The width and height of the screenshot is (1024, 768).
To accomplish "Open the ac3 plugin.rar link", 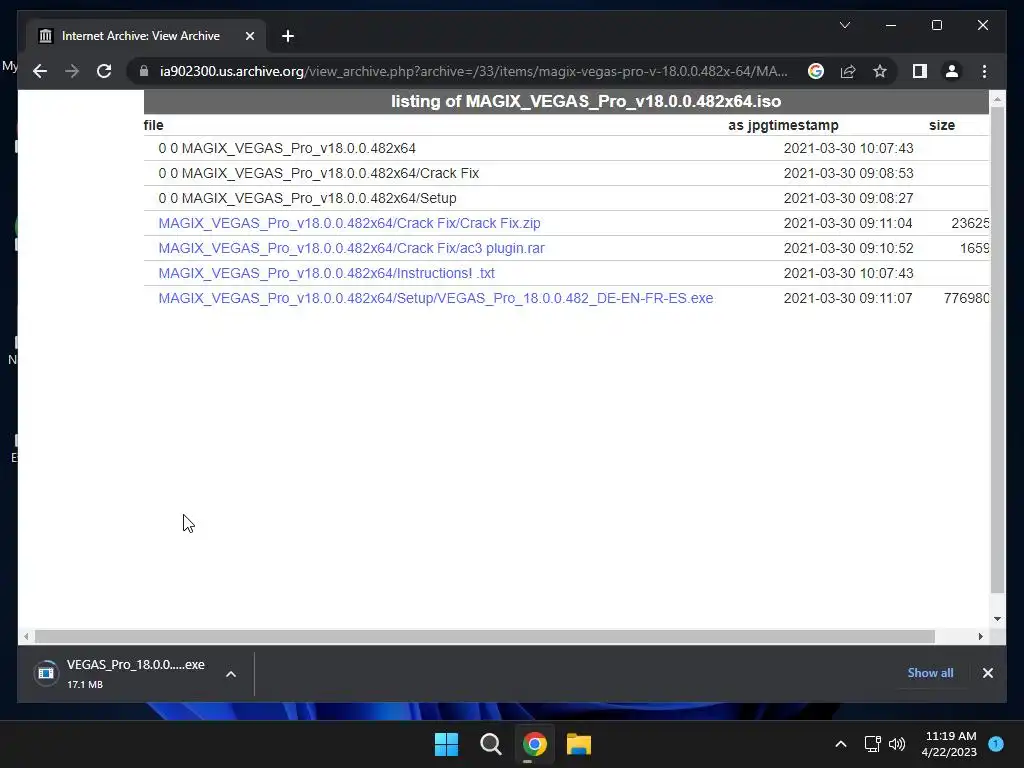I will [x=351, y=248].
